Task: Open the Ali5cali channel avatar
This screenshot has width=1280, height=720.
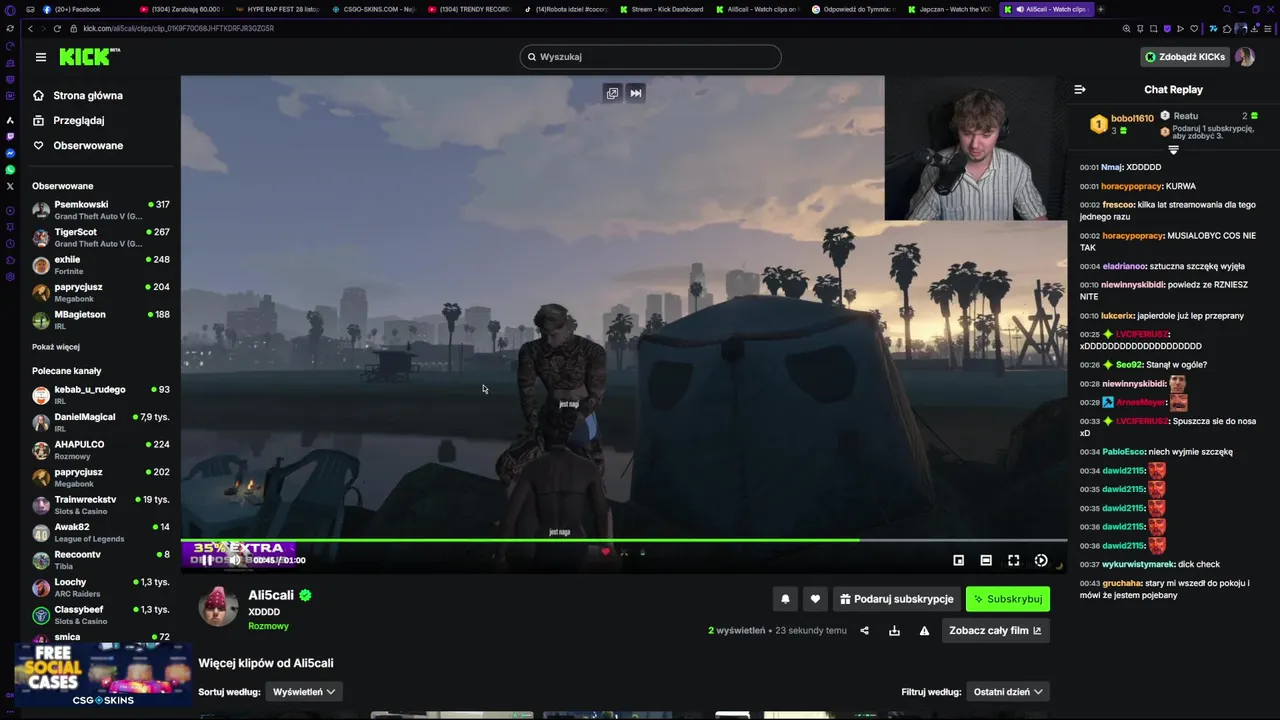Action: (x=219, y=606)
